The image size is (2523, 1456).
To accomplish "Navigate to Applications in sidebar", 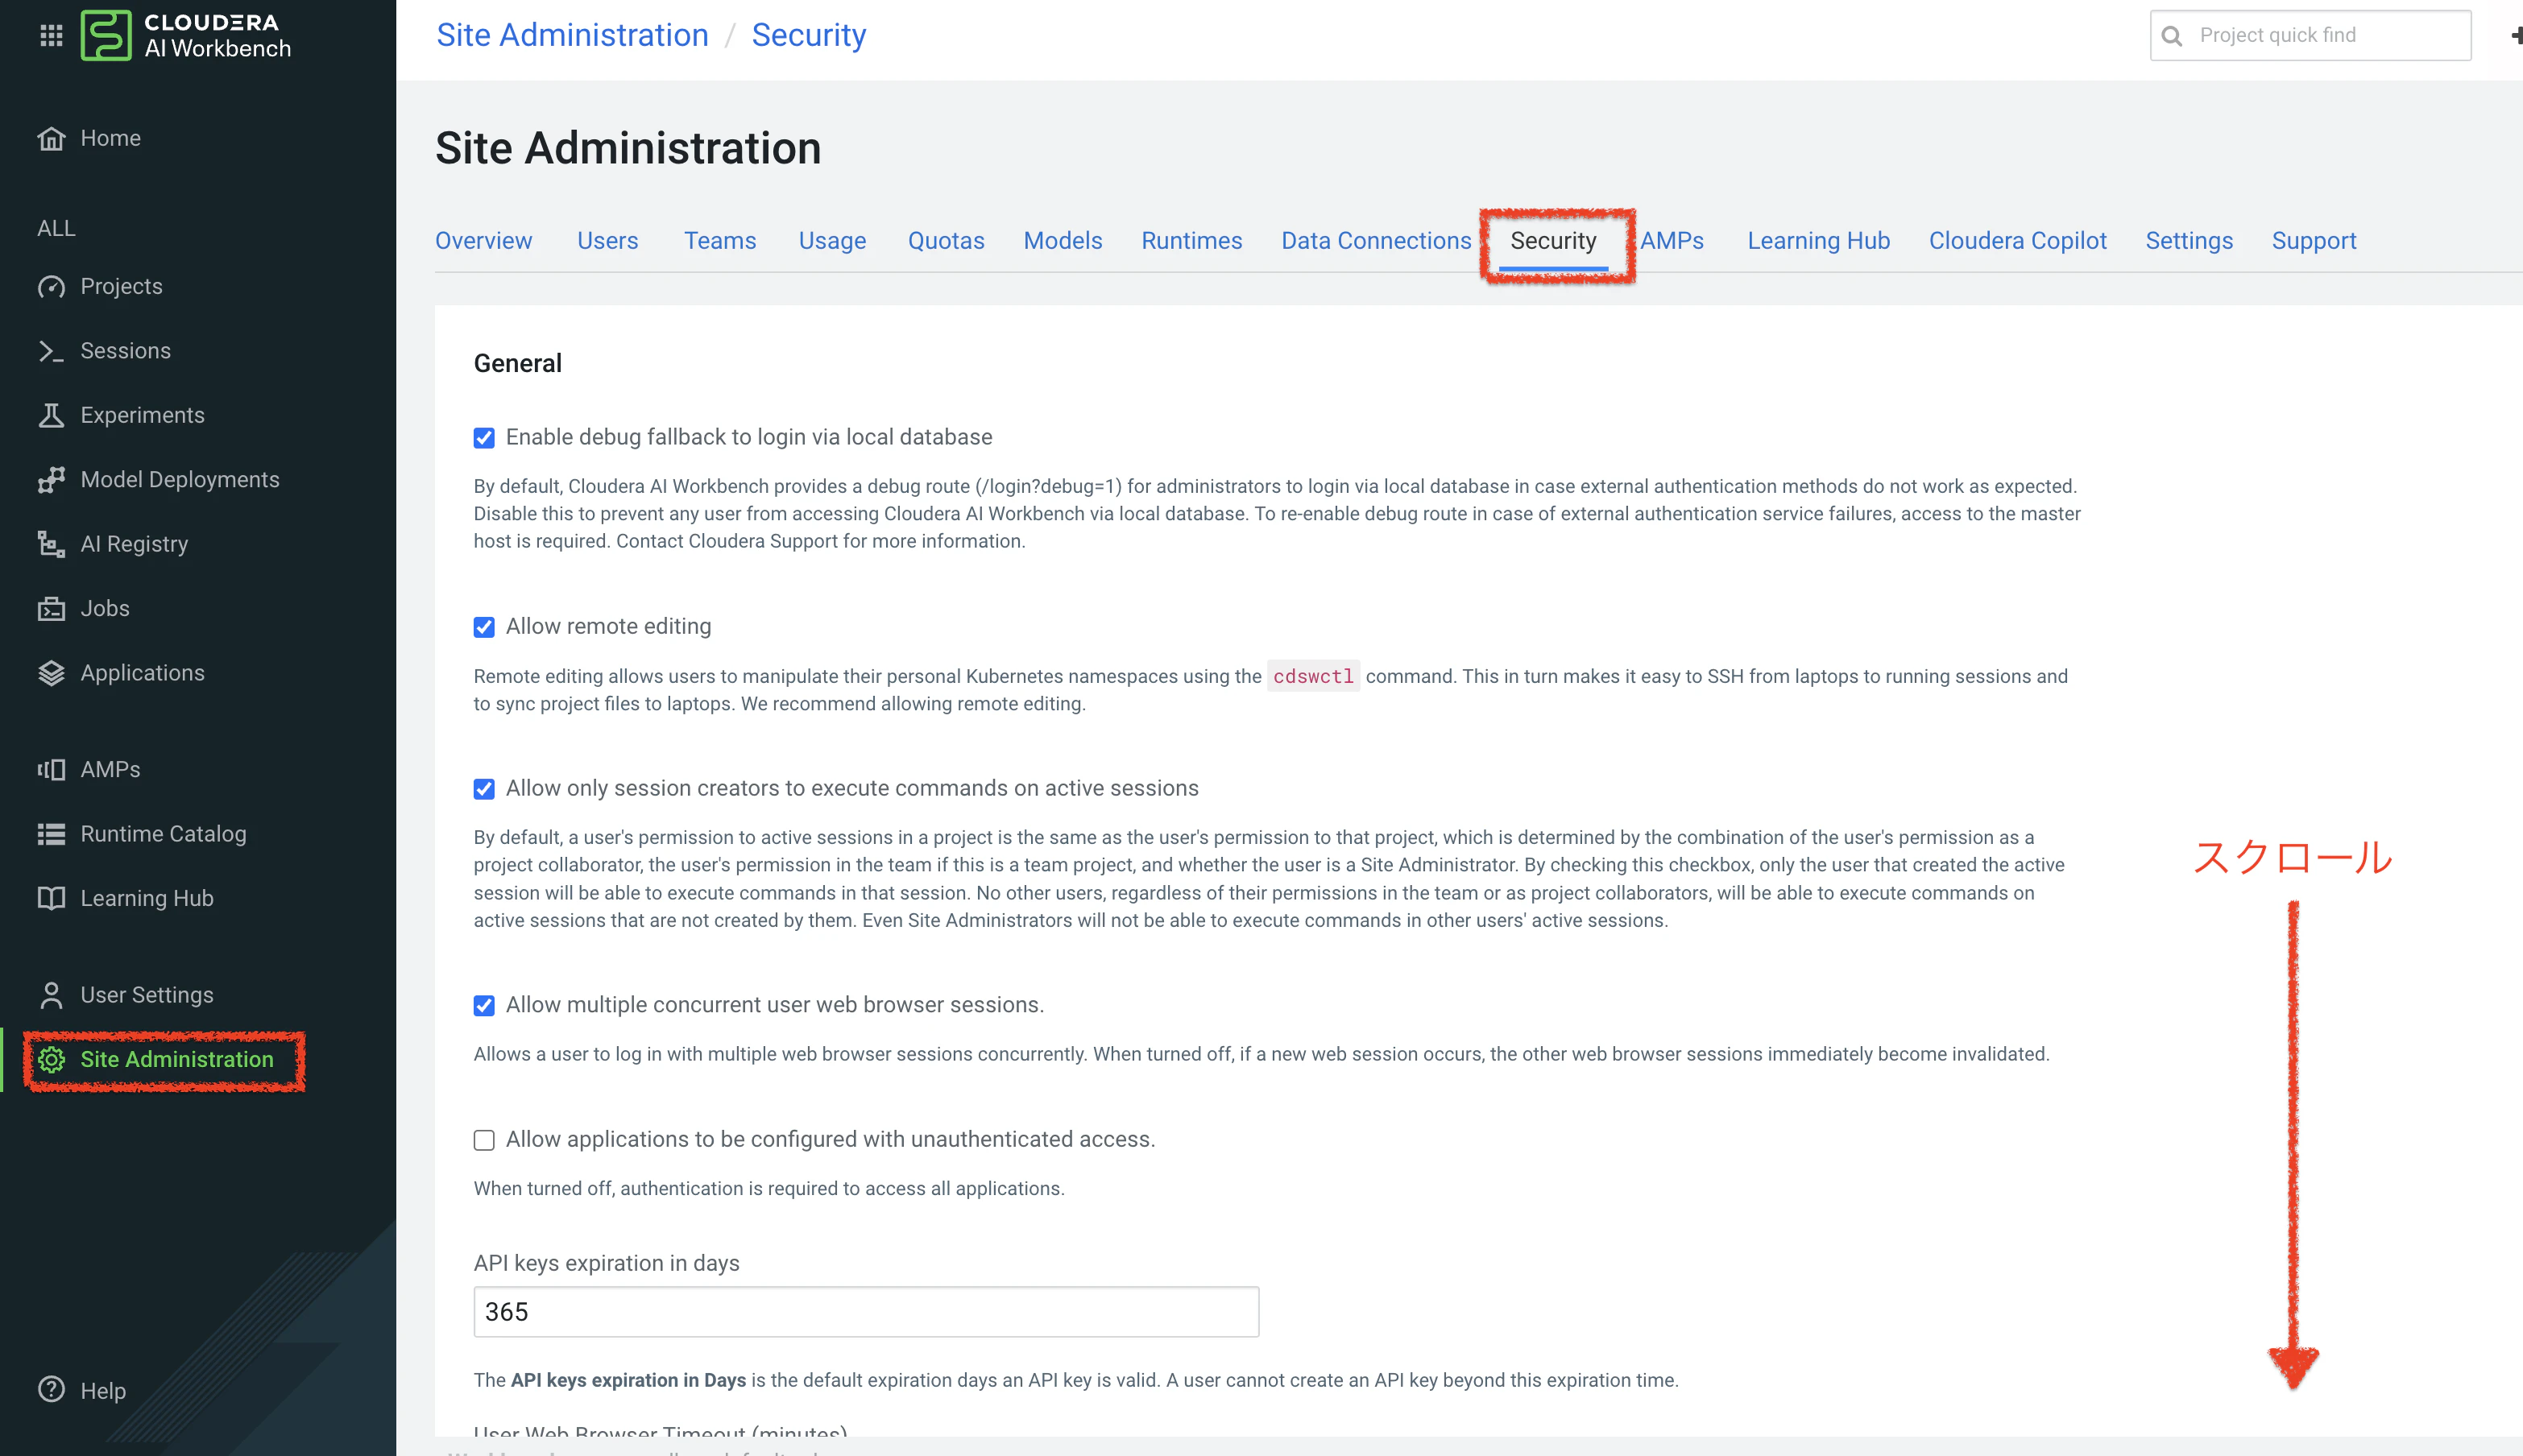I will point(142,672).
